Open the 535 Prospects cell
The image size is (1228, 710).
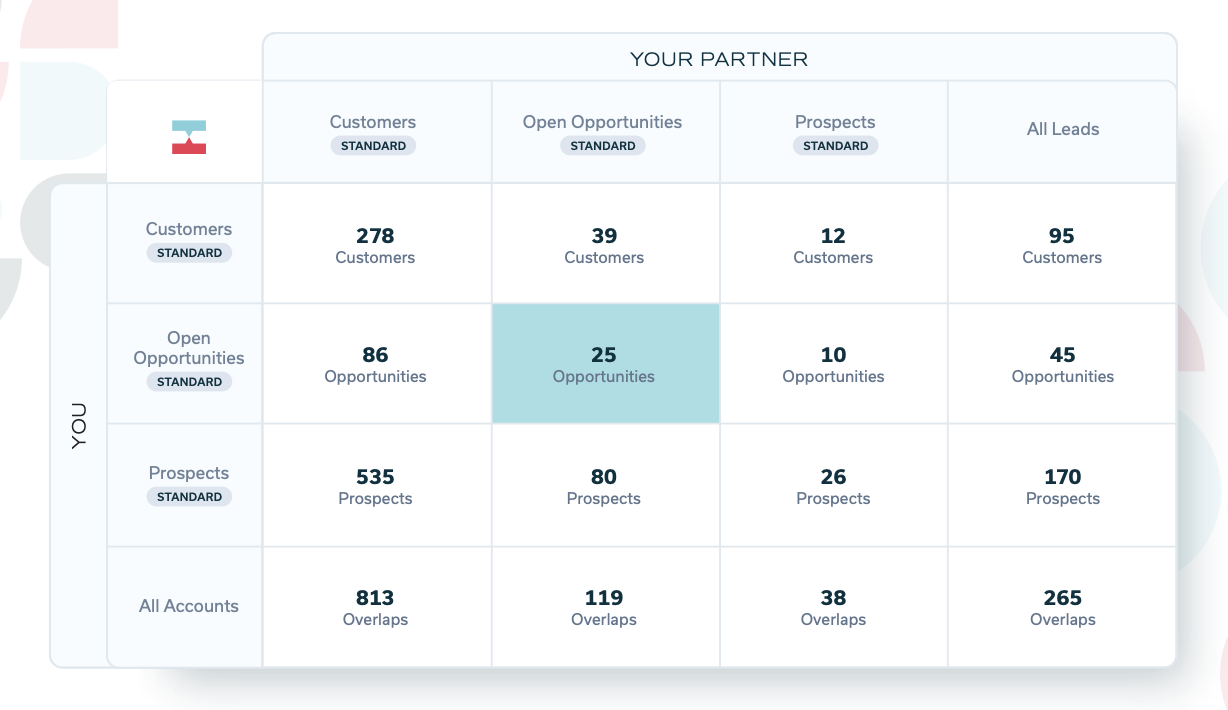375,486
